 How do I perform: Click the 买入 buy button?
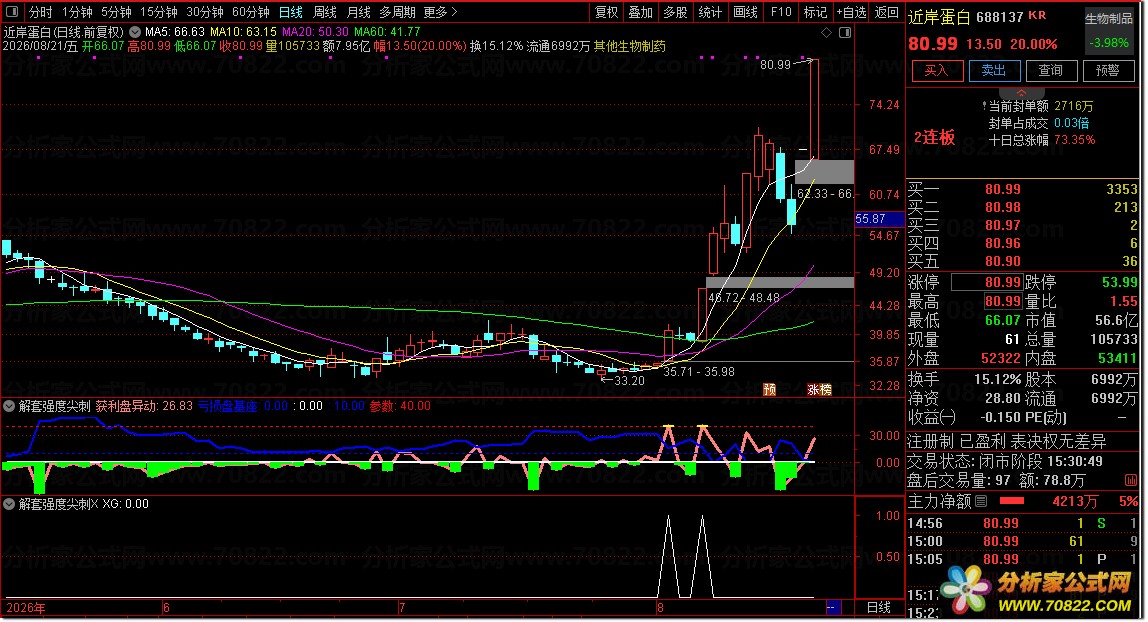coord(936,70)
